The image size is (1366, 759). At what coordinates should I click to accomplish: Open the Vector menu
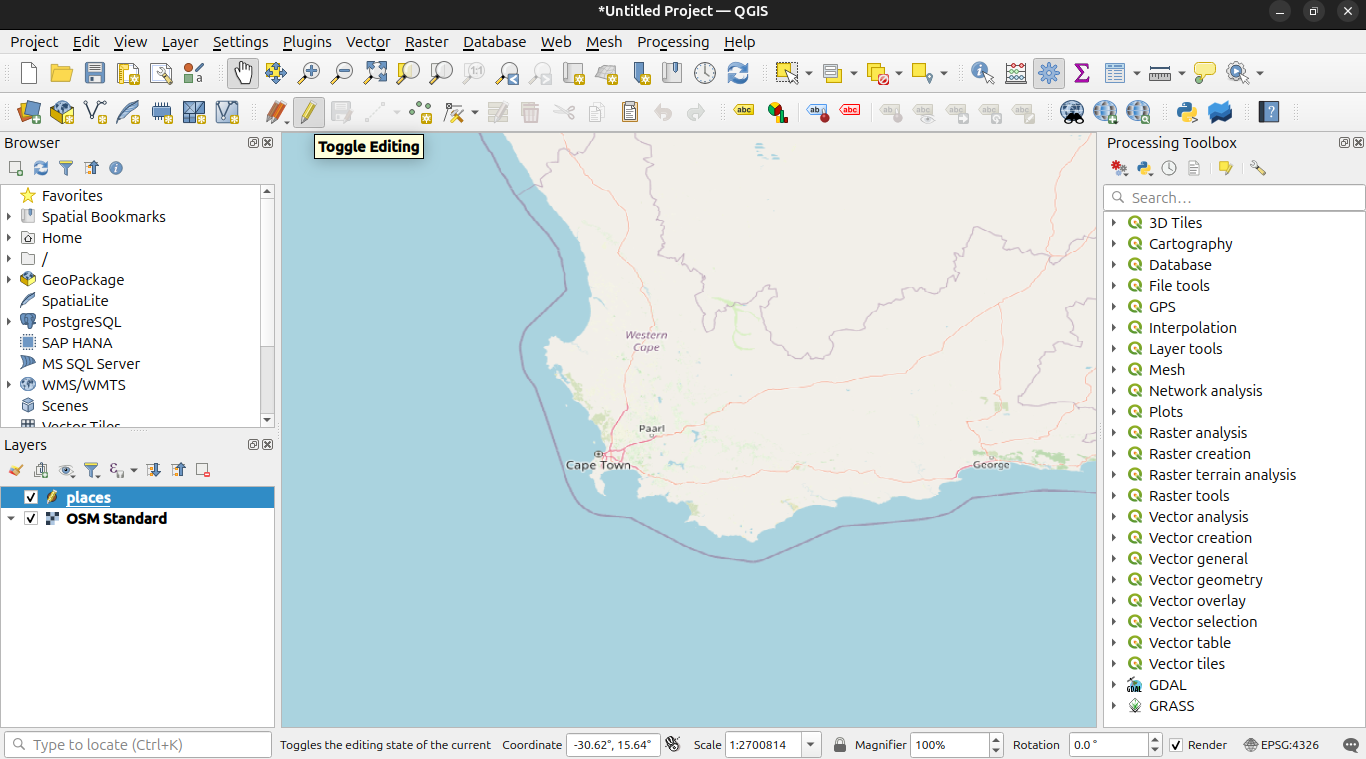[x=367, y=42]
